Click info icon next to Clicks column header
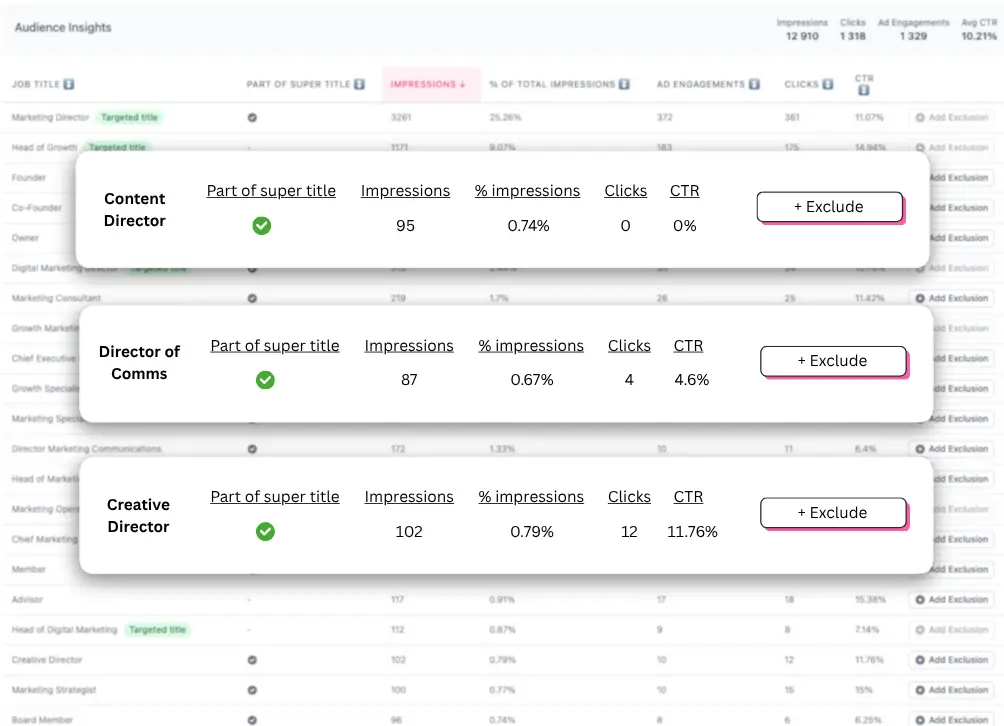 click(x=827, y=85)
